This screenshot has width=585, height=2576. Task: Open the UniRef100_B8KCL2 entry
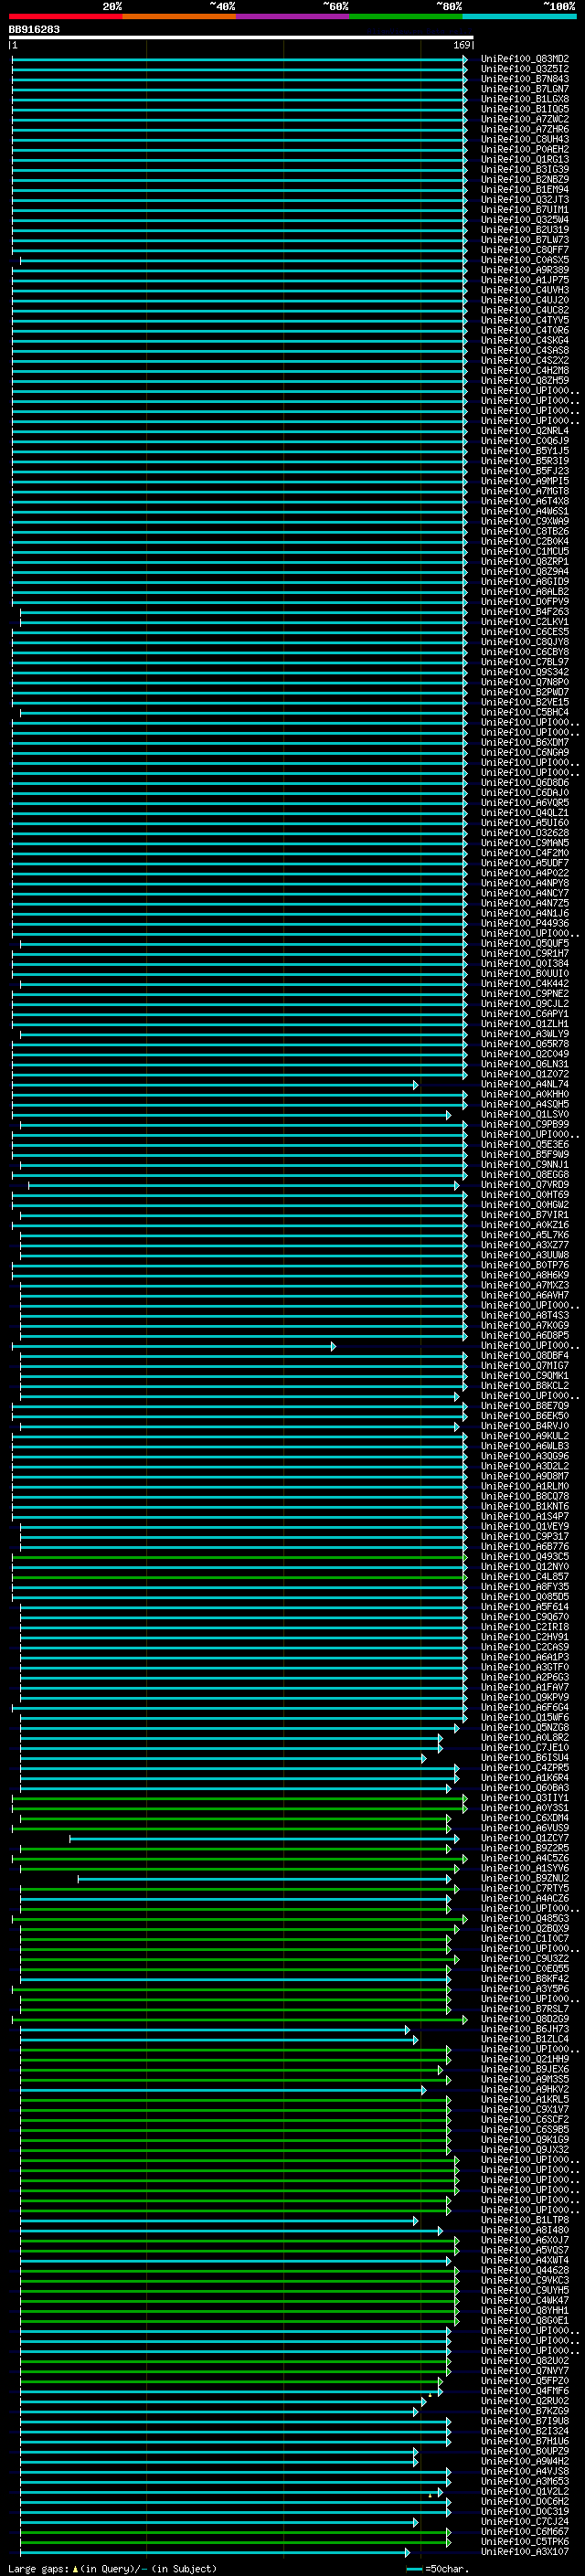pos(525,1386)
